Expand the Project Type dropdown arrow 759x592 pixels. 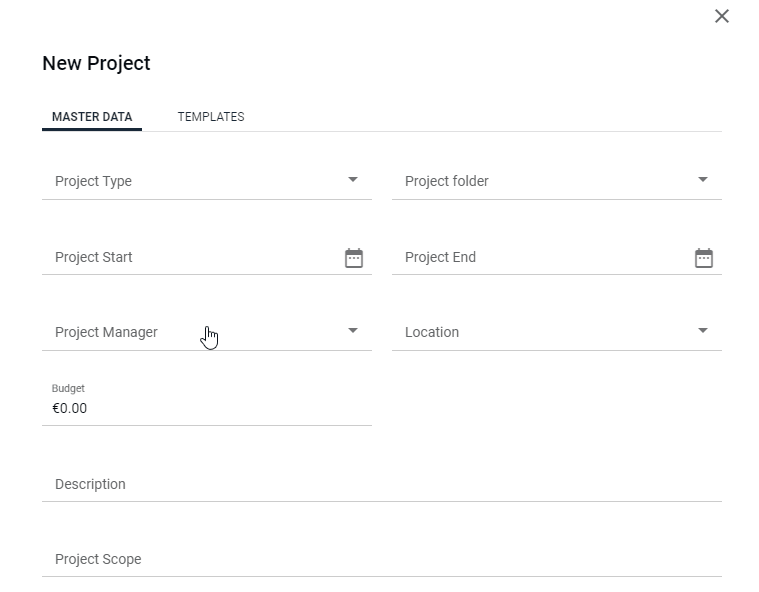[x=353, y=180]
